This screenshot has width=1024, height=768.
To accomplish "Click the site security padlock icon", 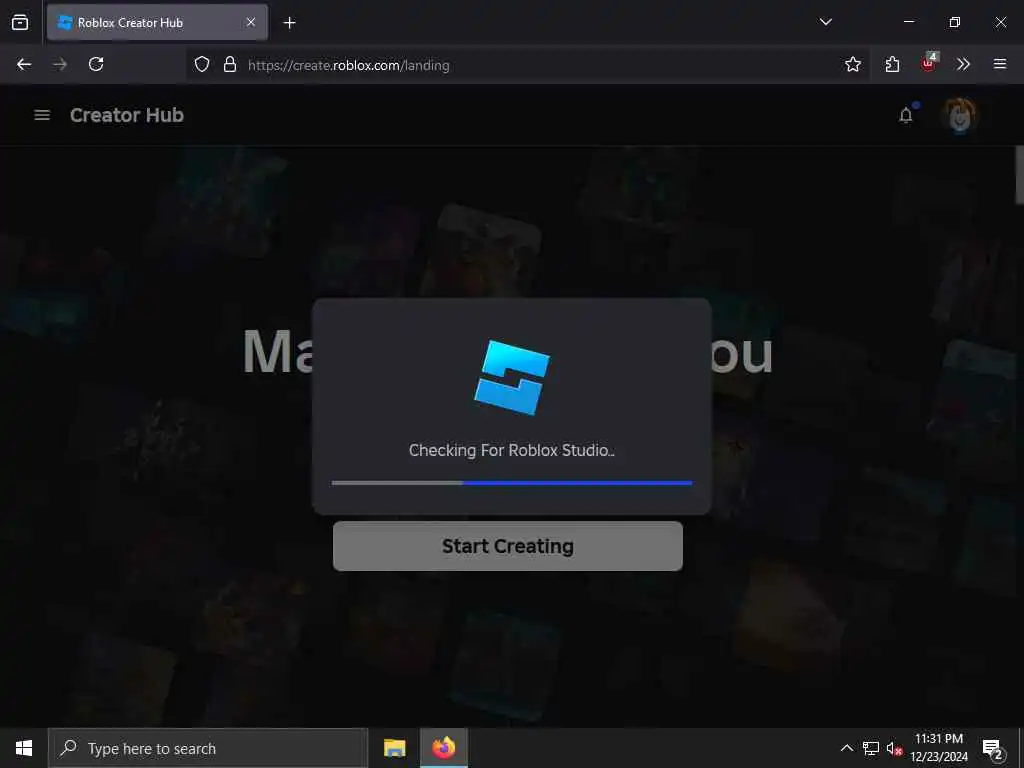I will coord(230,64).
